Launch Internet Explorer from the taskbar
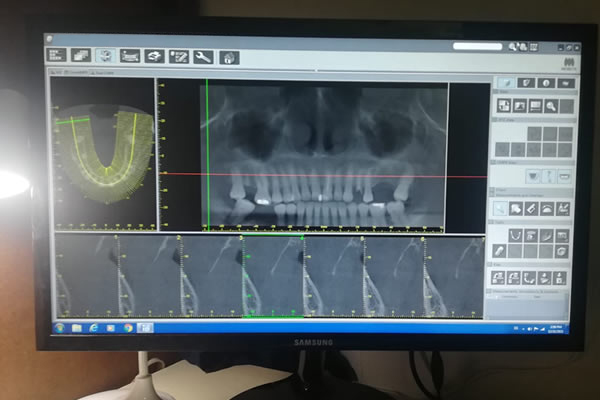Image resolution: width=600 pixels, height=400 pixels. click(x=94, y=328)
